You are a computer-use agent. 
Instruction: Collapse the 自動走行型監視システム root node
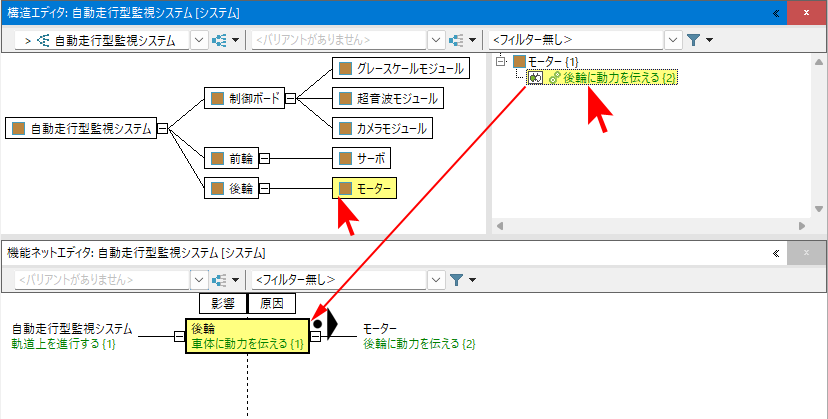[x=162, y=128]
